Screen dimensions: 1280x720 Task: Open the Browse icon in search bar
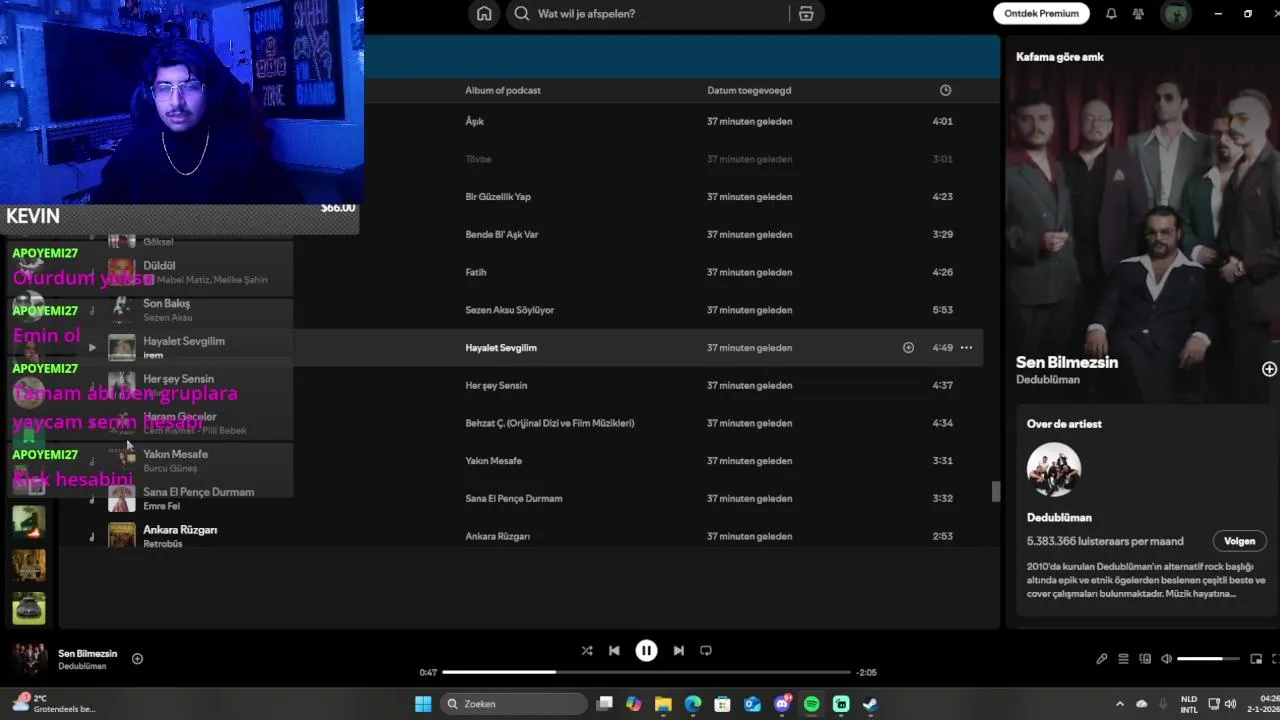coord(806,14)
